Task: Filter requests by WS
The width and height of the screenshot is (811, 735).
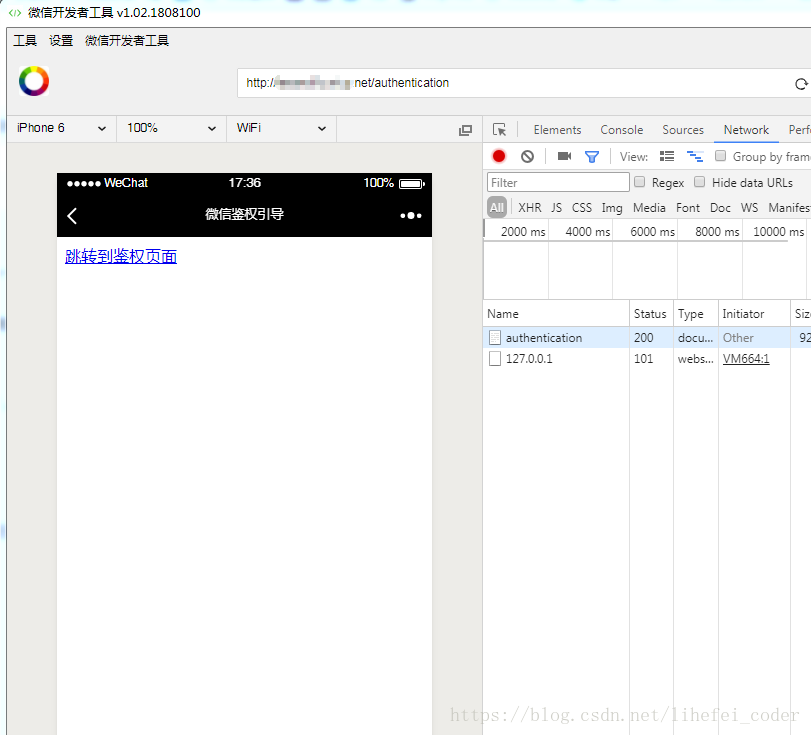Action: click(x=749, y=208)
